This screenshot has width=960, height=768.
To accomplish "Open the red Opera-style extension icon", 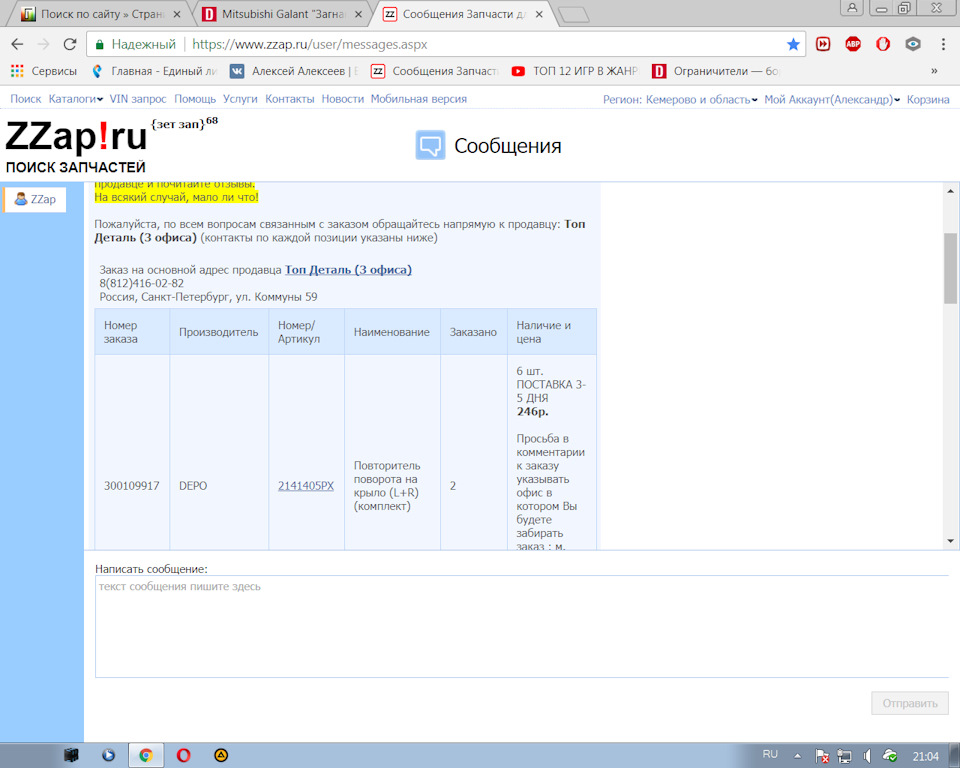I will tap(883, 44).
